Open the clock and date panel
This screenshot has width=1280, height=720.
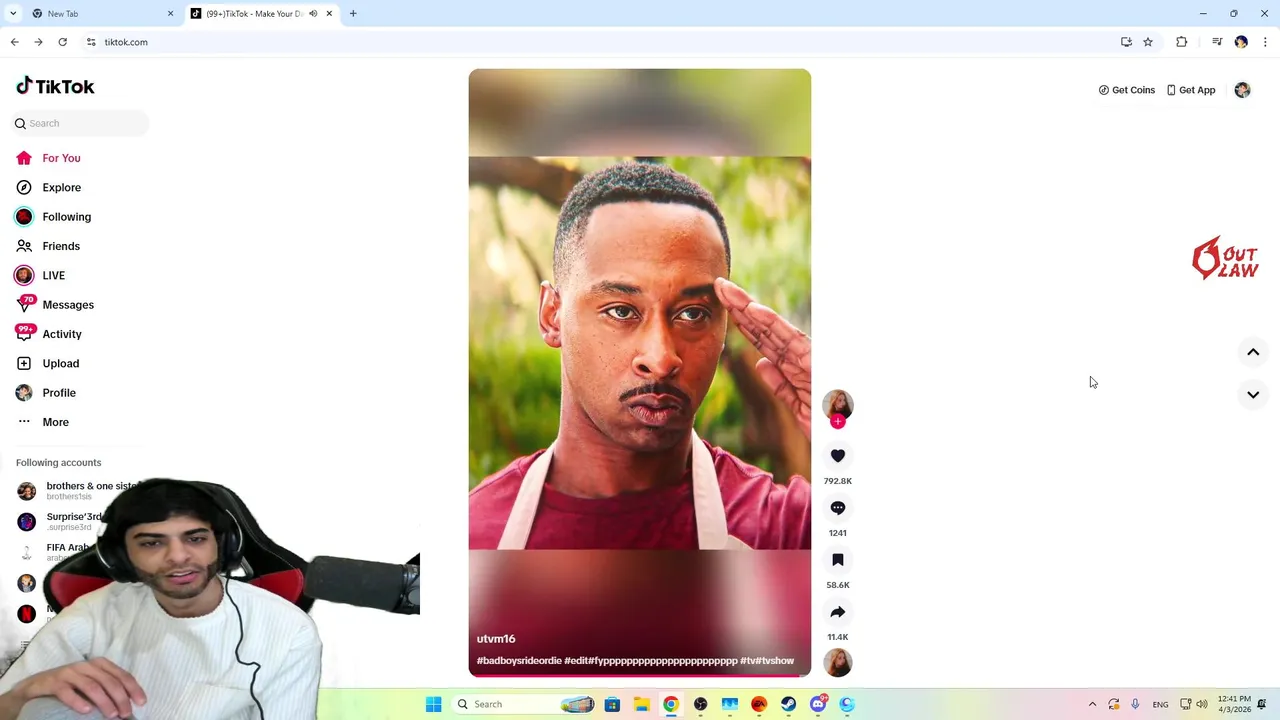click(1235, 704)
